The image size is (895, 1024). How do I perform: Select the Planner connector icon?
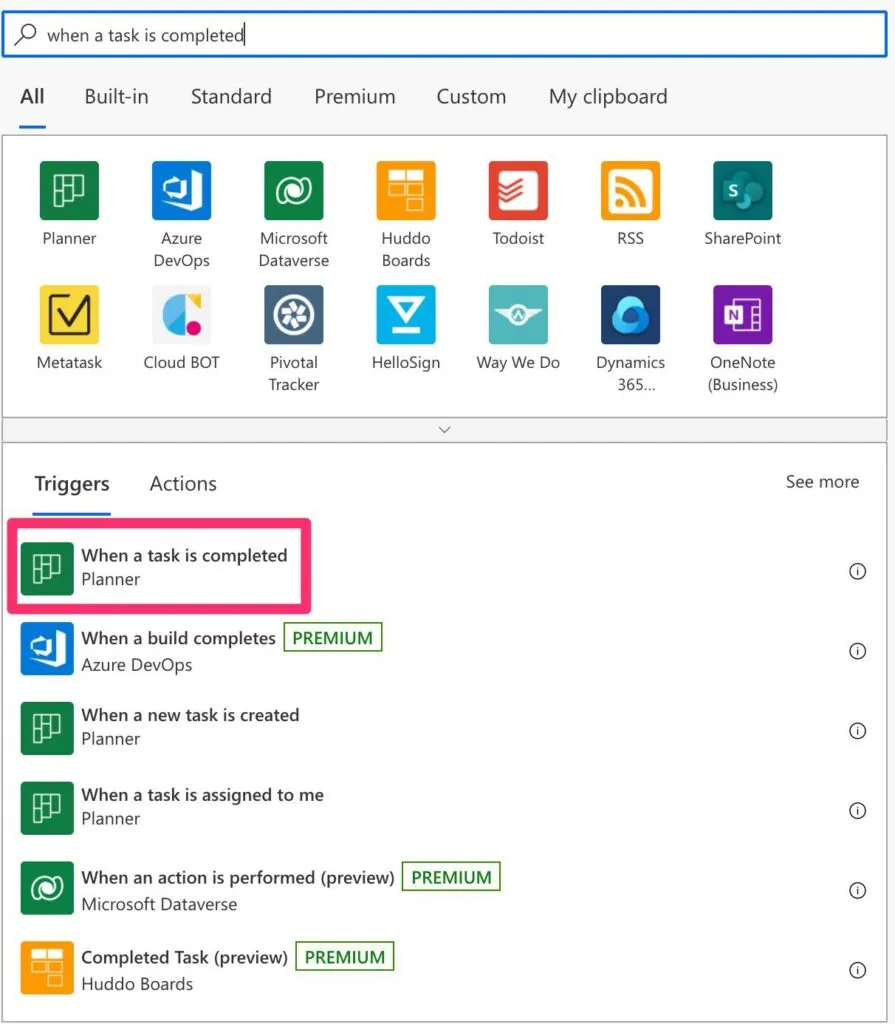click(x=69, y=191)
